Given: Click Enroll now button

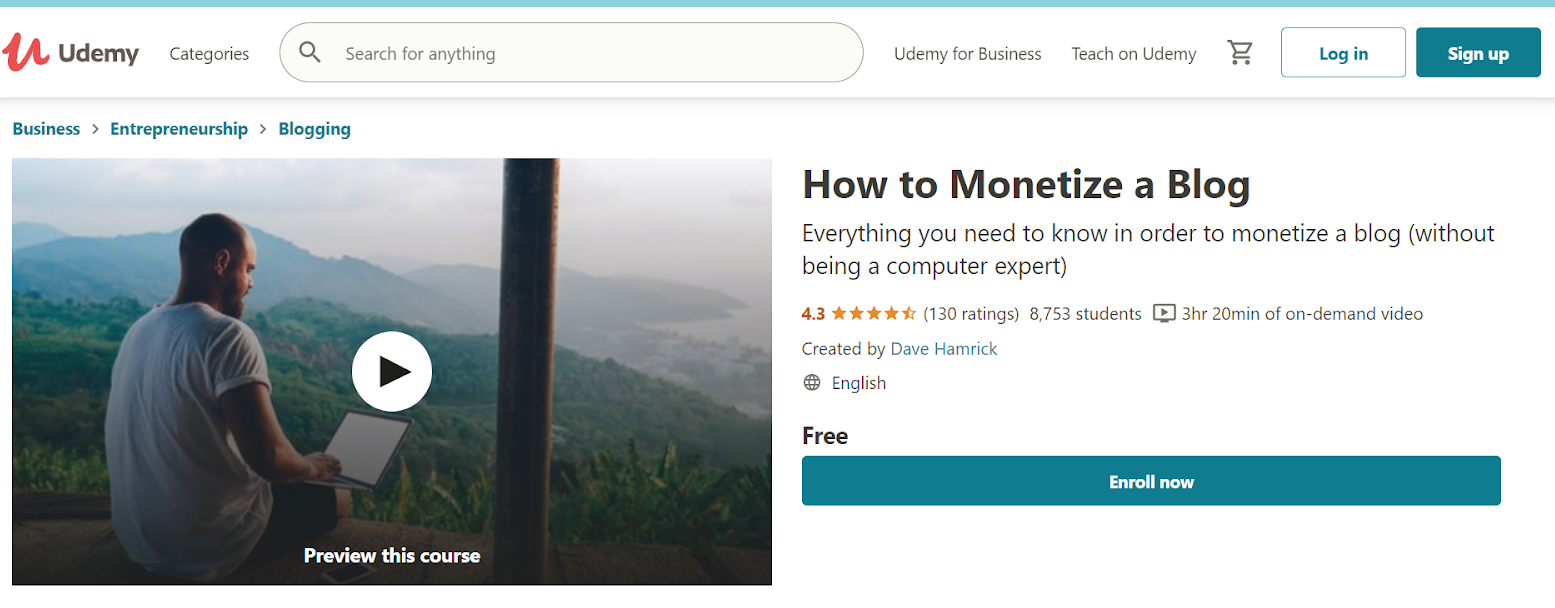Looking at the screenshot, I should (1151, 481).
